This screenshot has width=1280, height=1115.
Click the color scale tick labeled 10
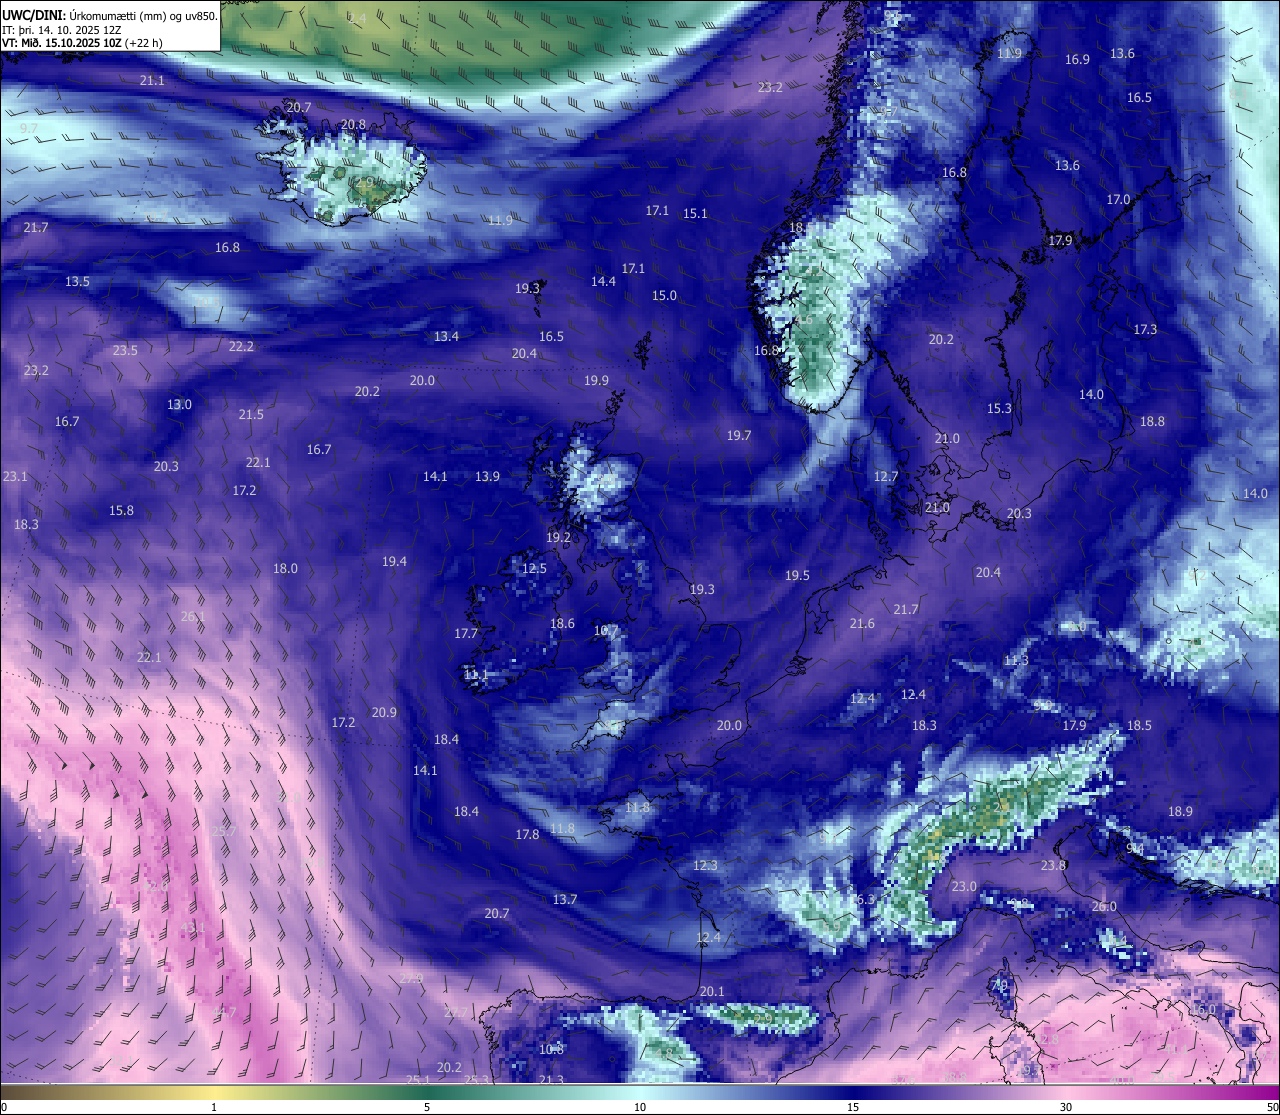[640, 1107]
